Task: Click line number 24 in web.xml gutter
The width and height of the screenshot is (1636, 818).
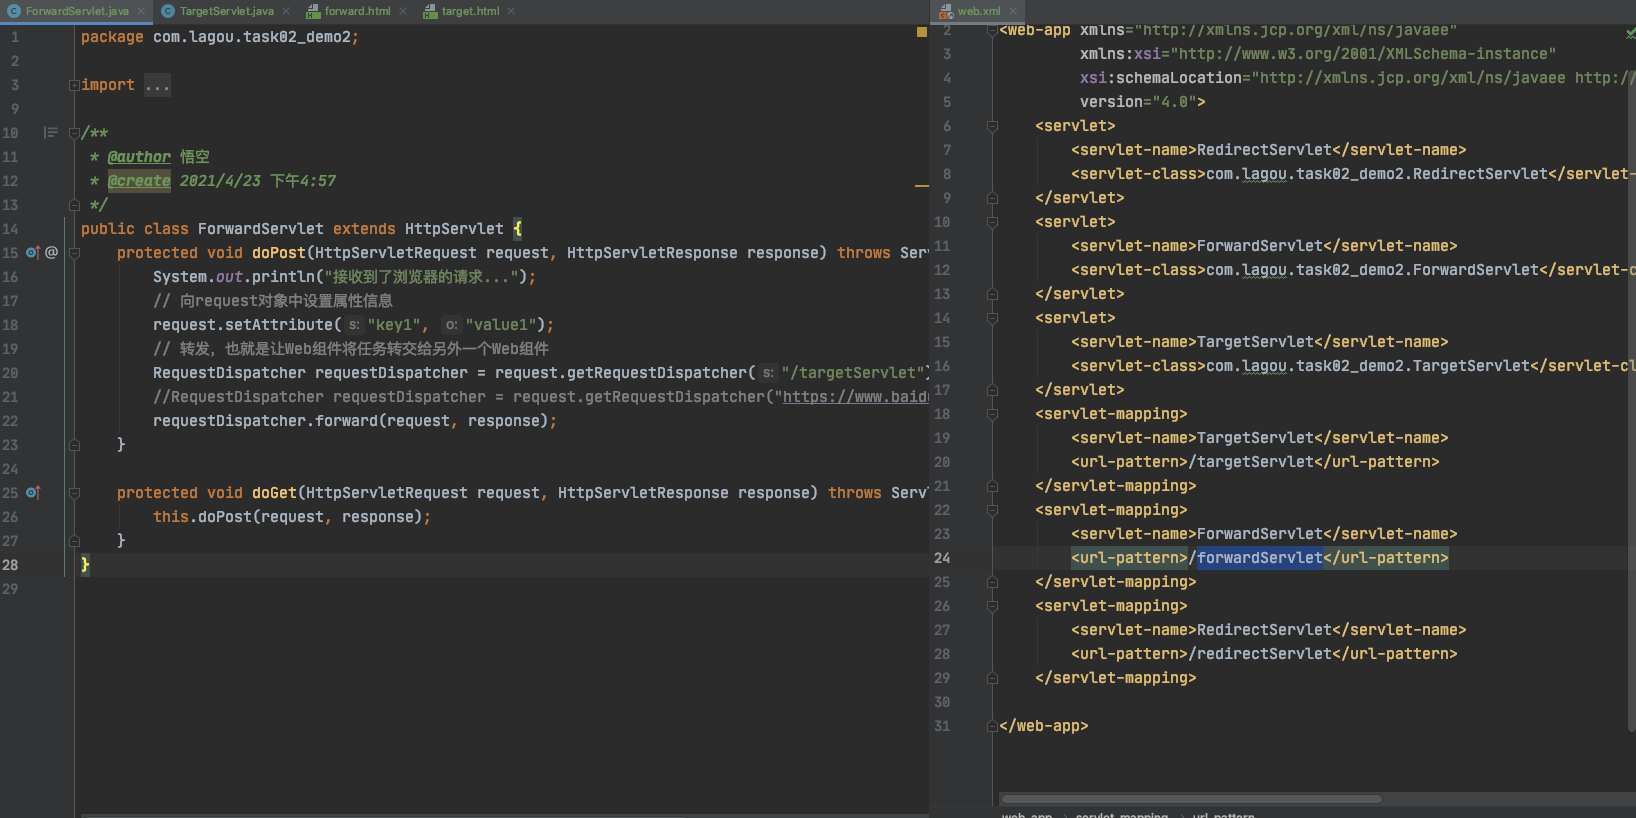Action: coord(942,558)
